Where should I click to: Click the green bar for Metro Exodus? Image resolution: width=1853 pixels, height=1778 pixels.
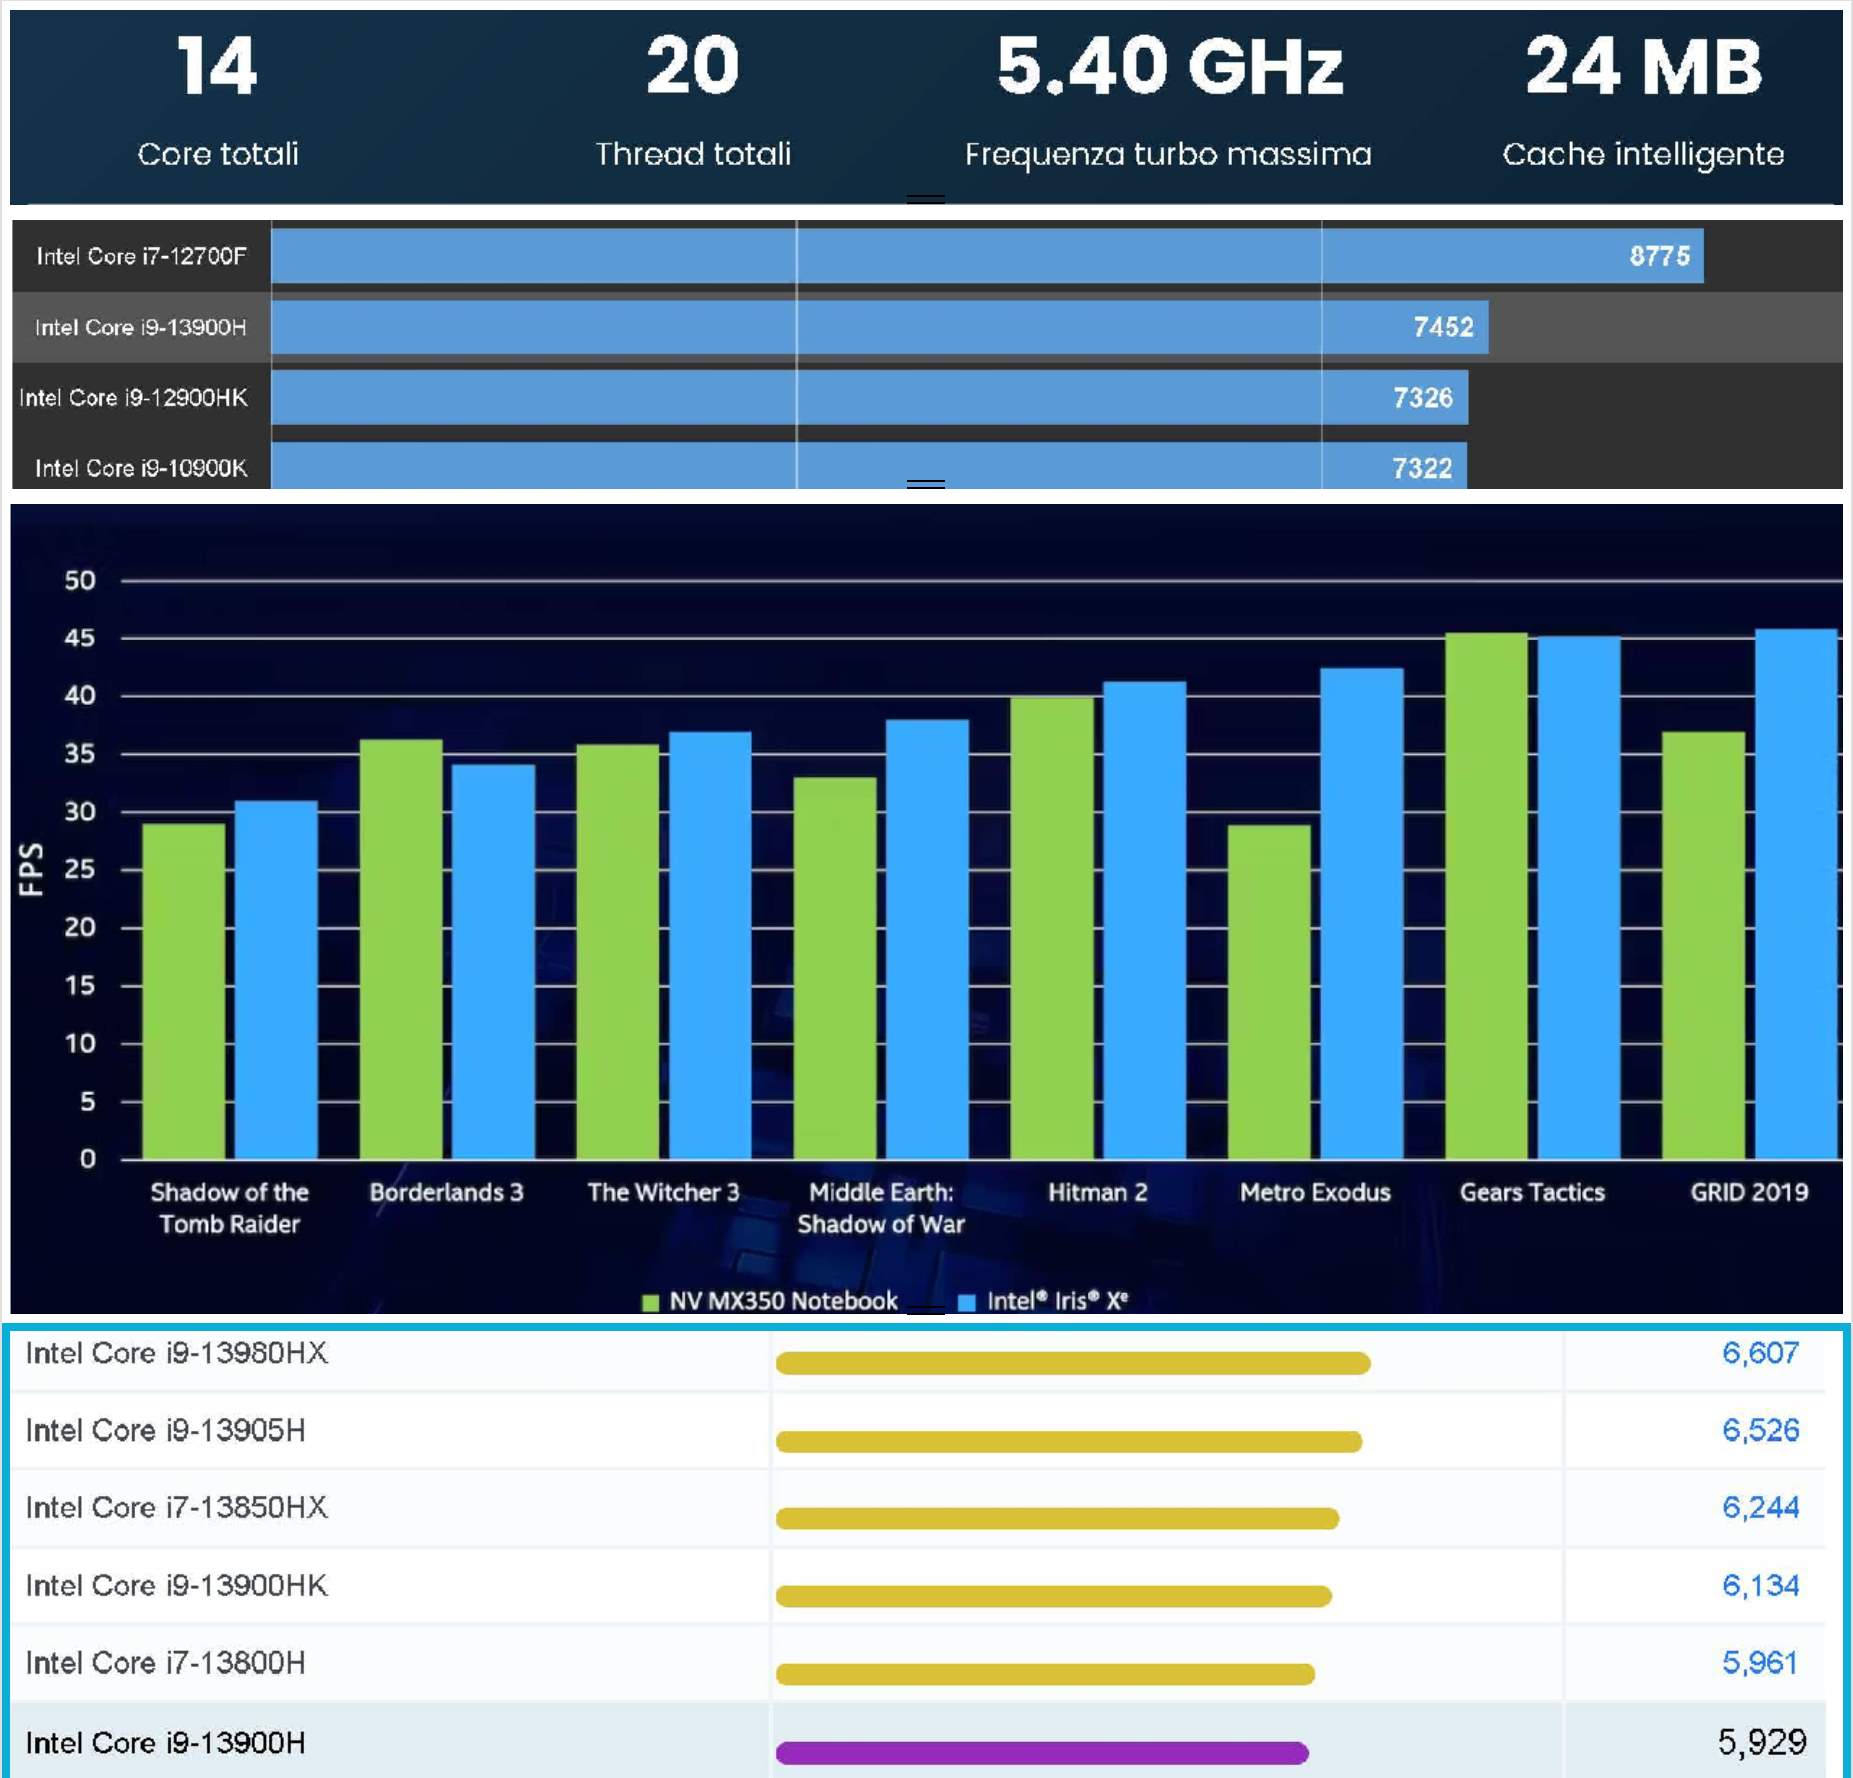[x=1268, y=990]
